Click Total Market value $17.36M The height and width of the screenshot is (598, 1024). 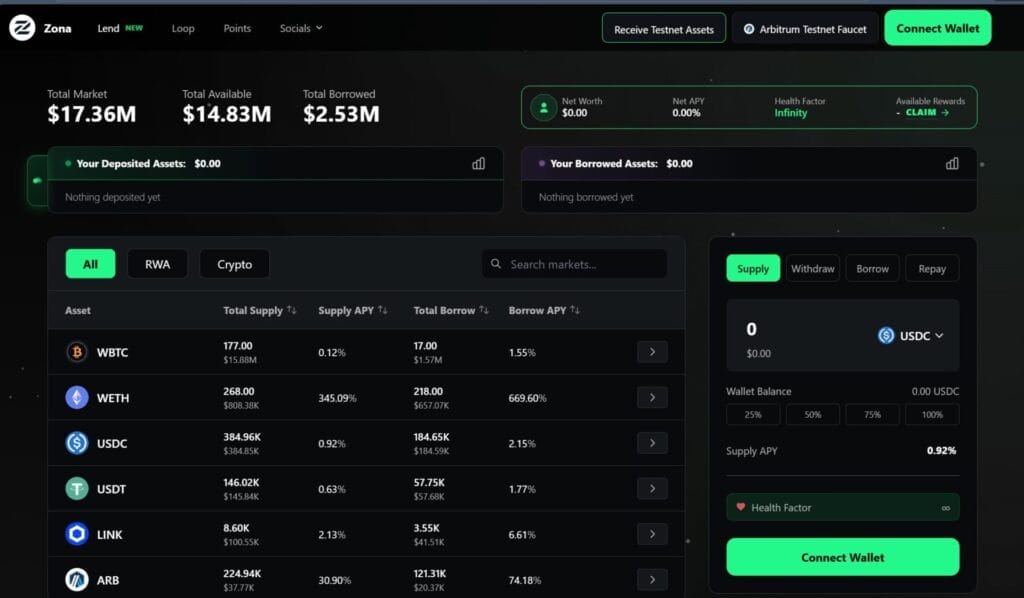tap(91, 114)
